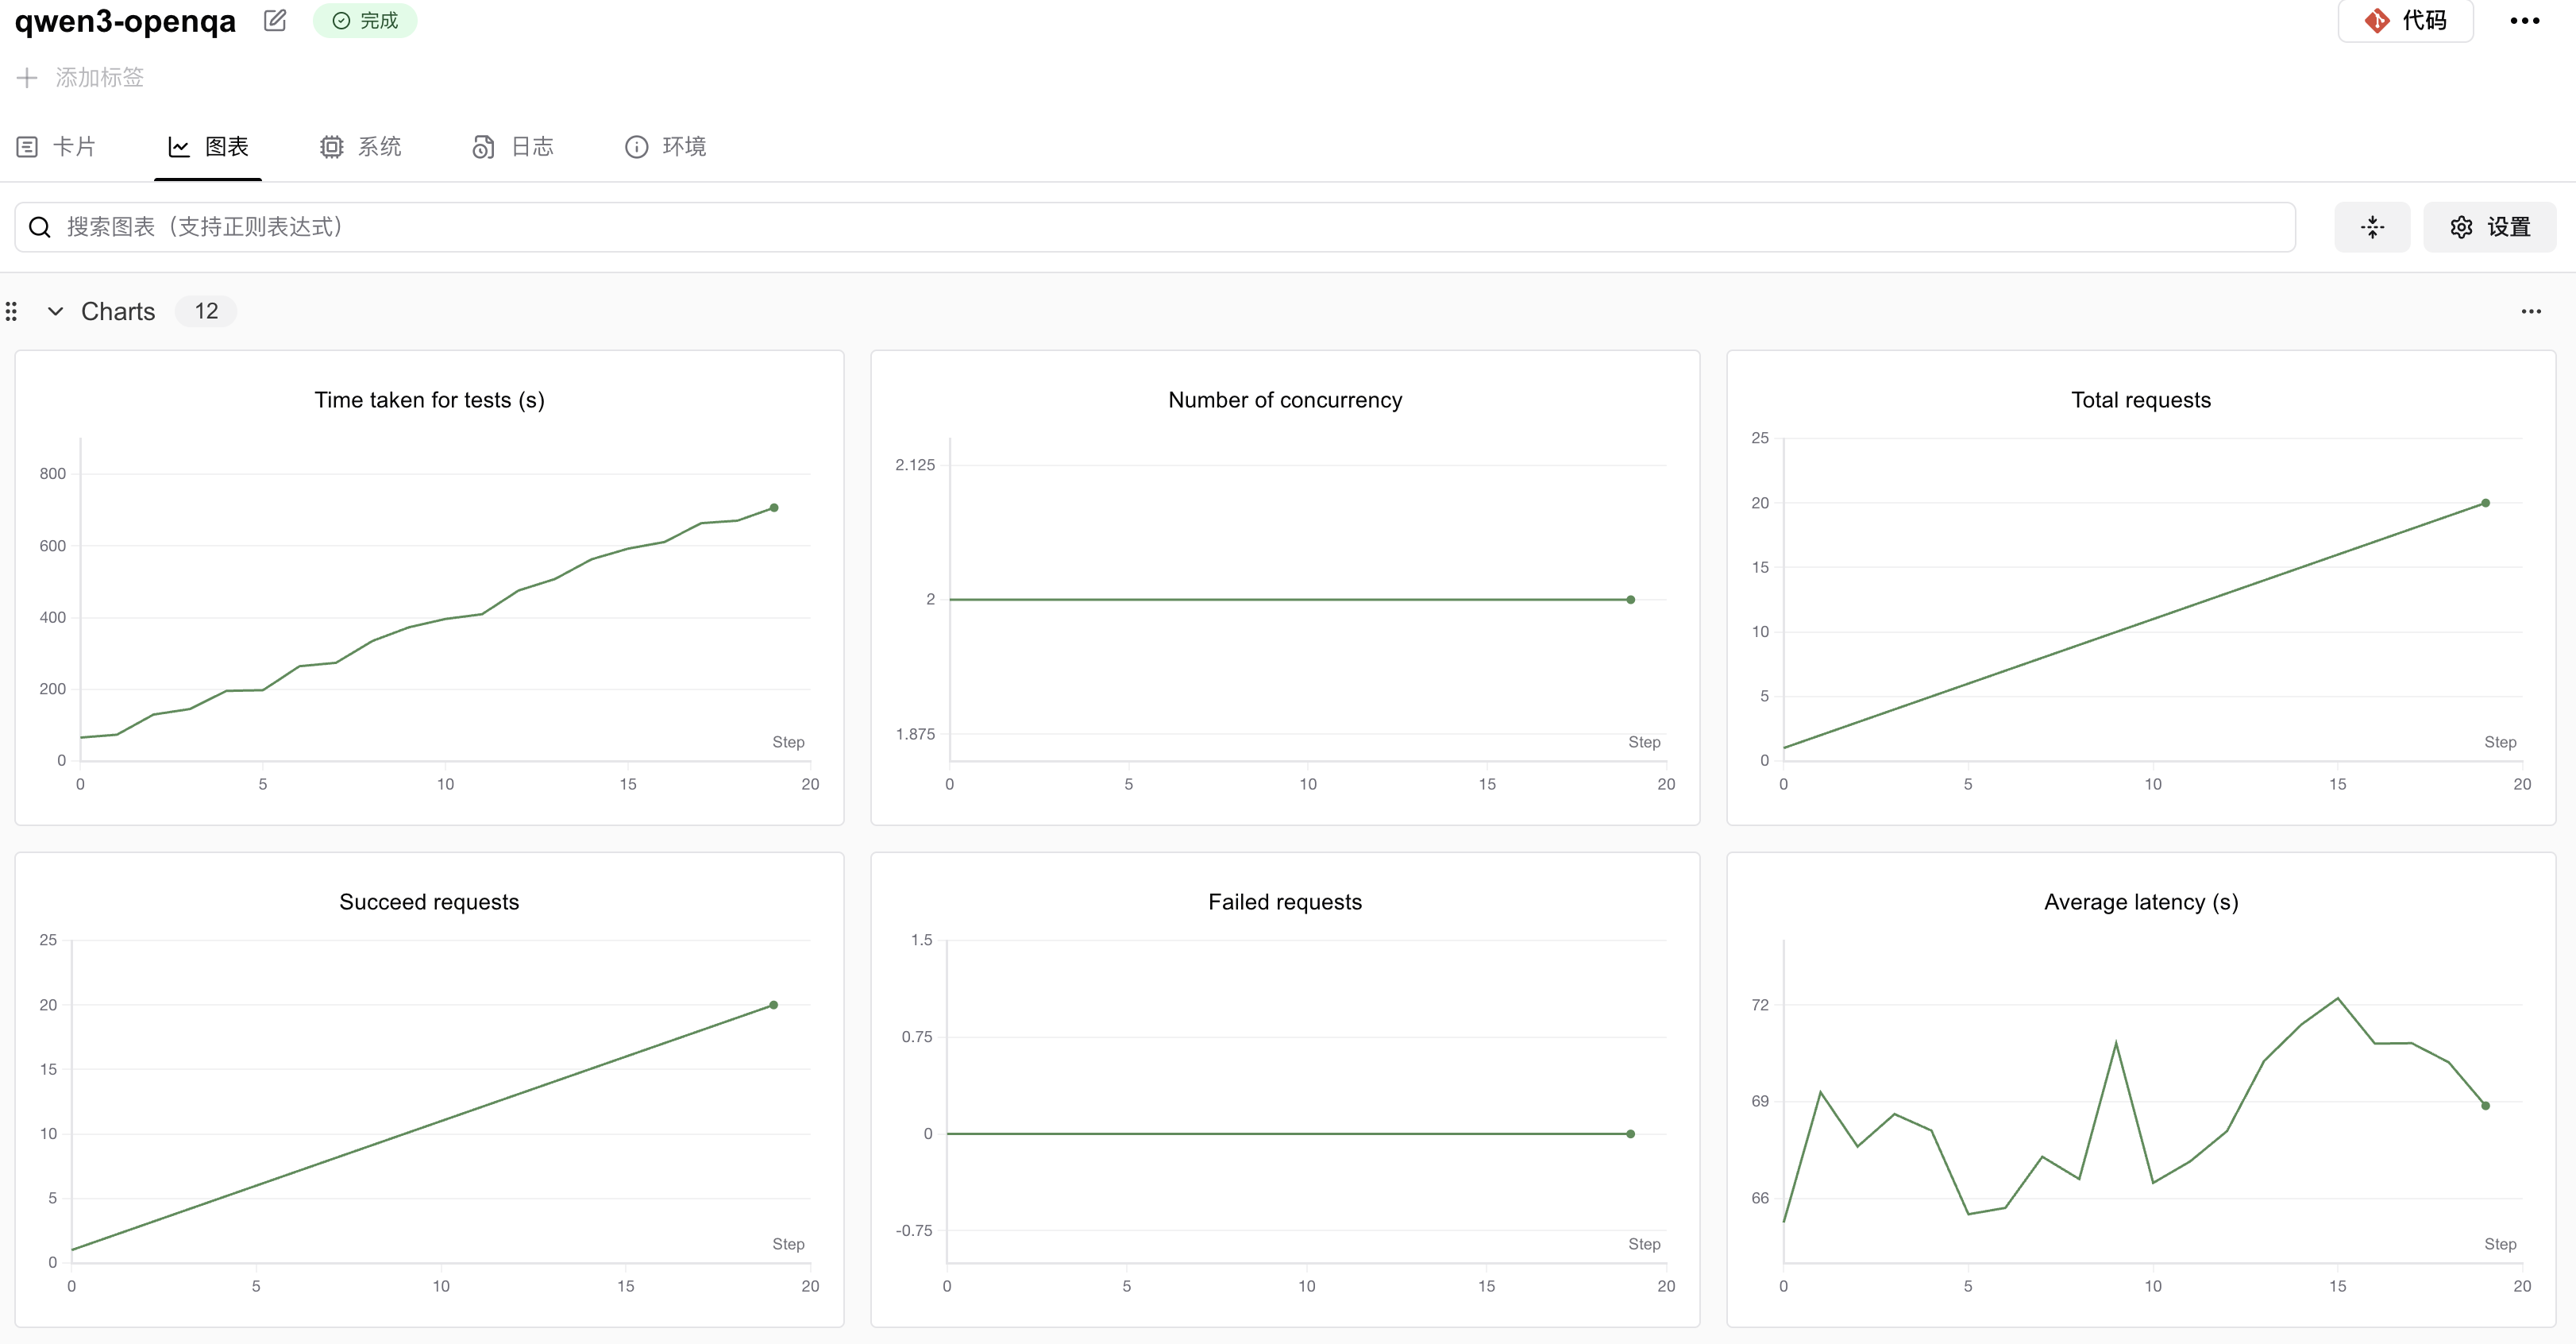Open the Charts section three-dots menu
This screenshot has height=1344, width=2576.
click(x=2530, y=311)
